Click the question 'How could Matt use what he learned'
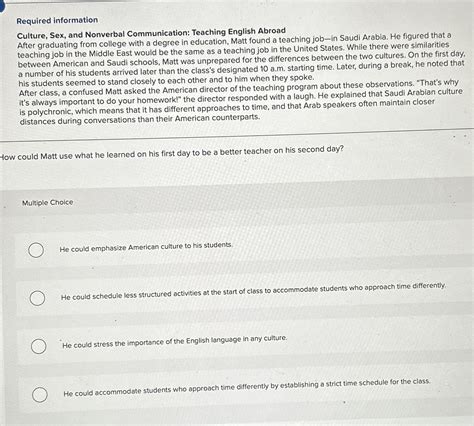 point(171,153)
